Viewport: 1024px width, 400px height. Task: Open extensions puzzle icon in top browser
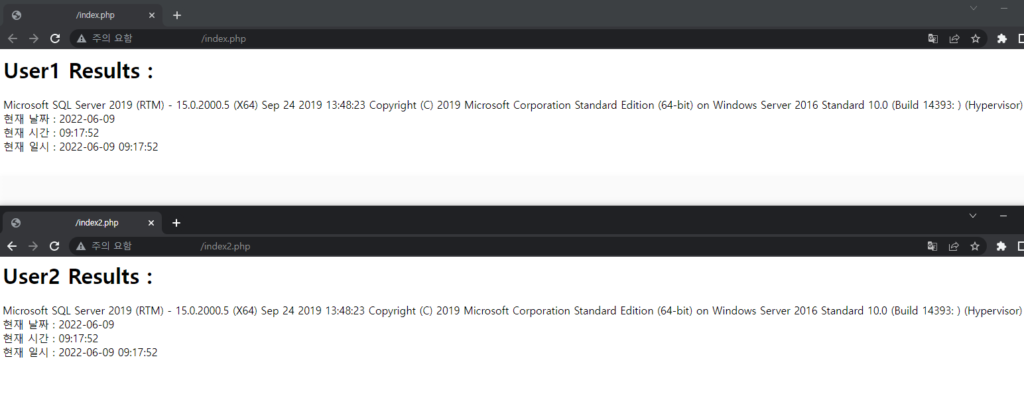(x=1002, y=39)
